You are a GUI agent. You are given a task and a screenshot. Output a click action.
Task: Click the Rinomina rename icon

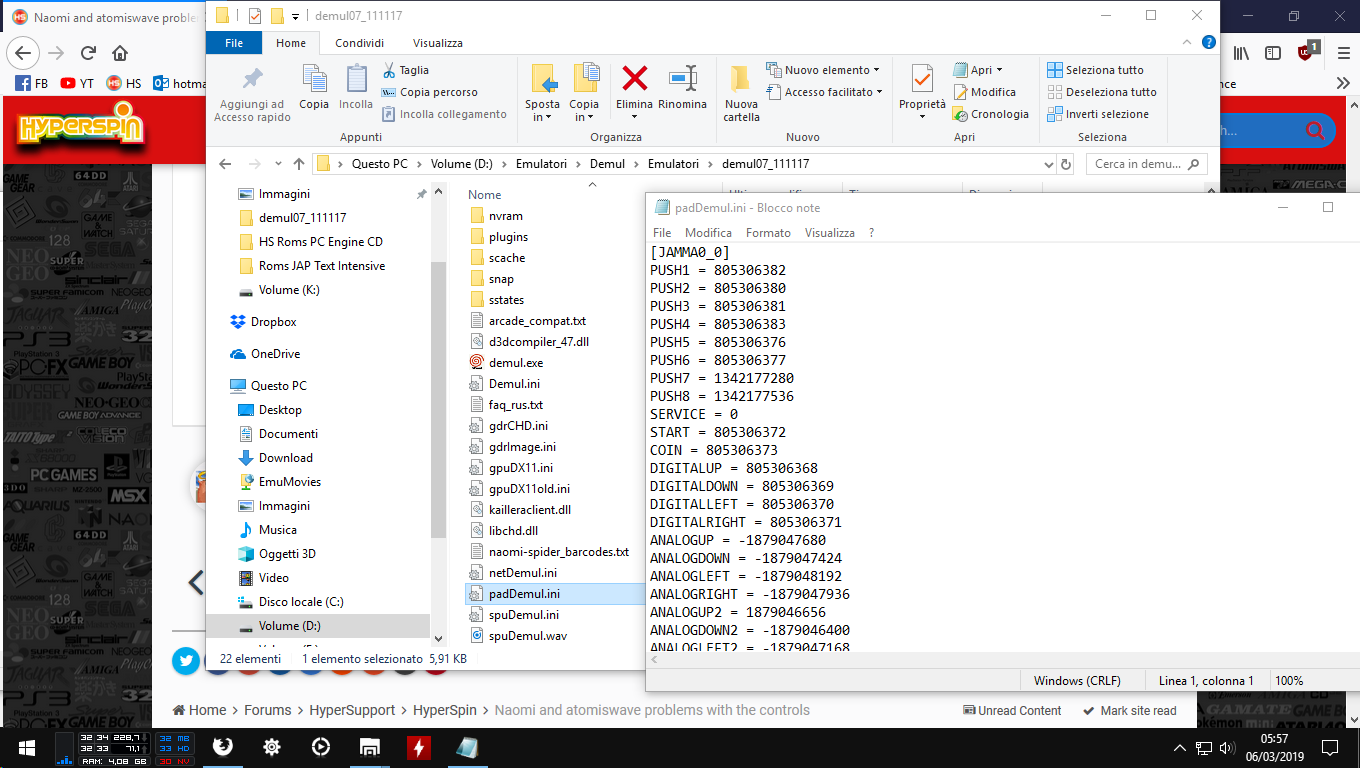(x=682, y=79)
